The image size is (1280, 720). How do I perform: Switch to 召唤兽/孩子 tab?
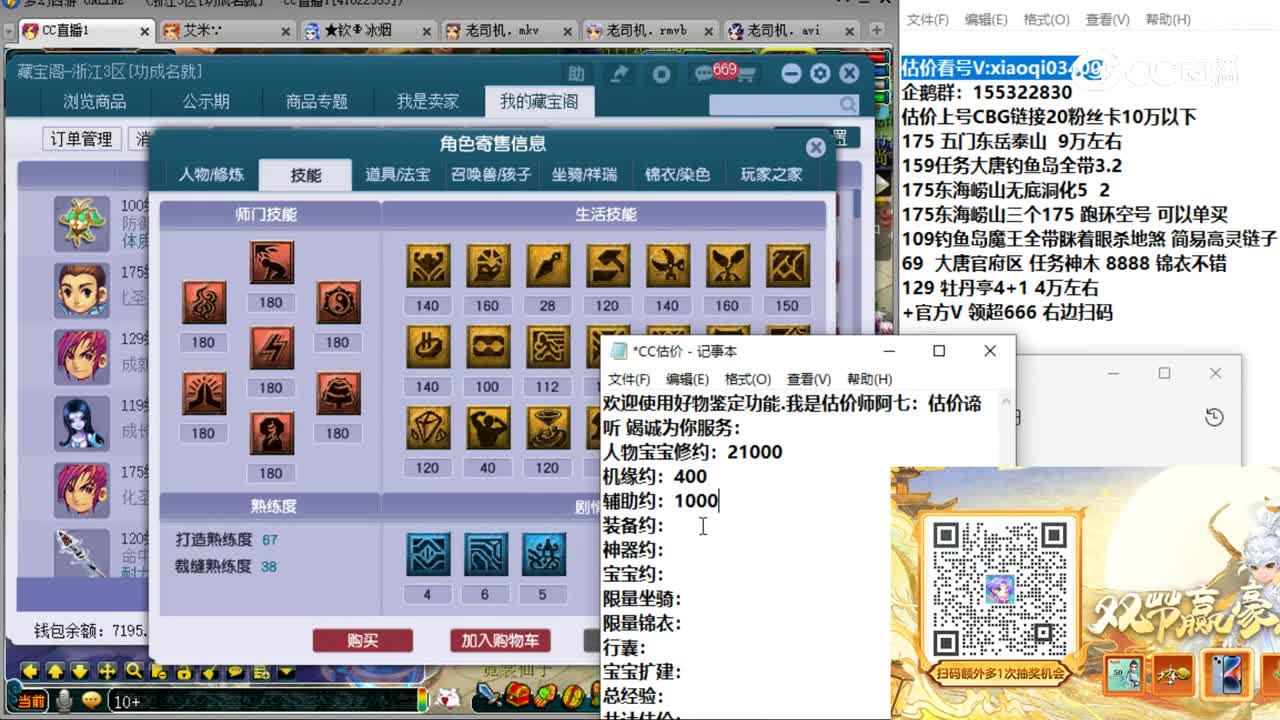point(490,174)
